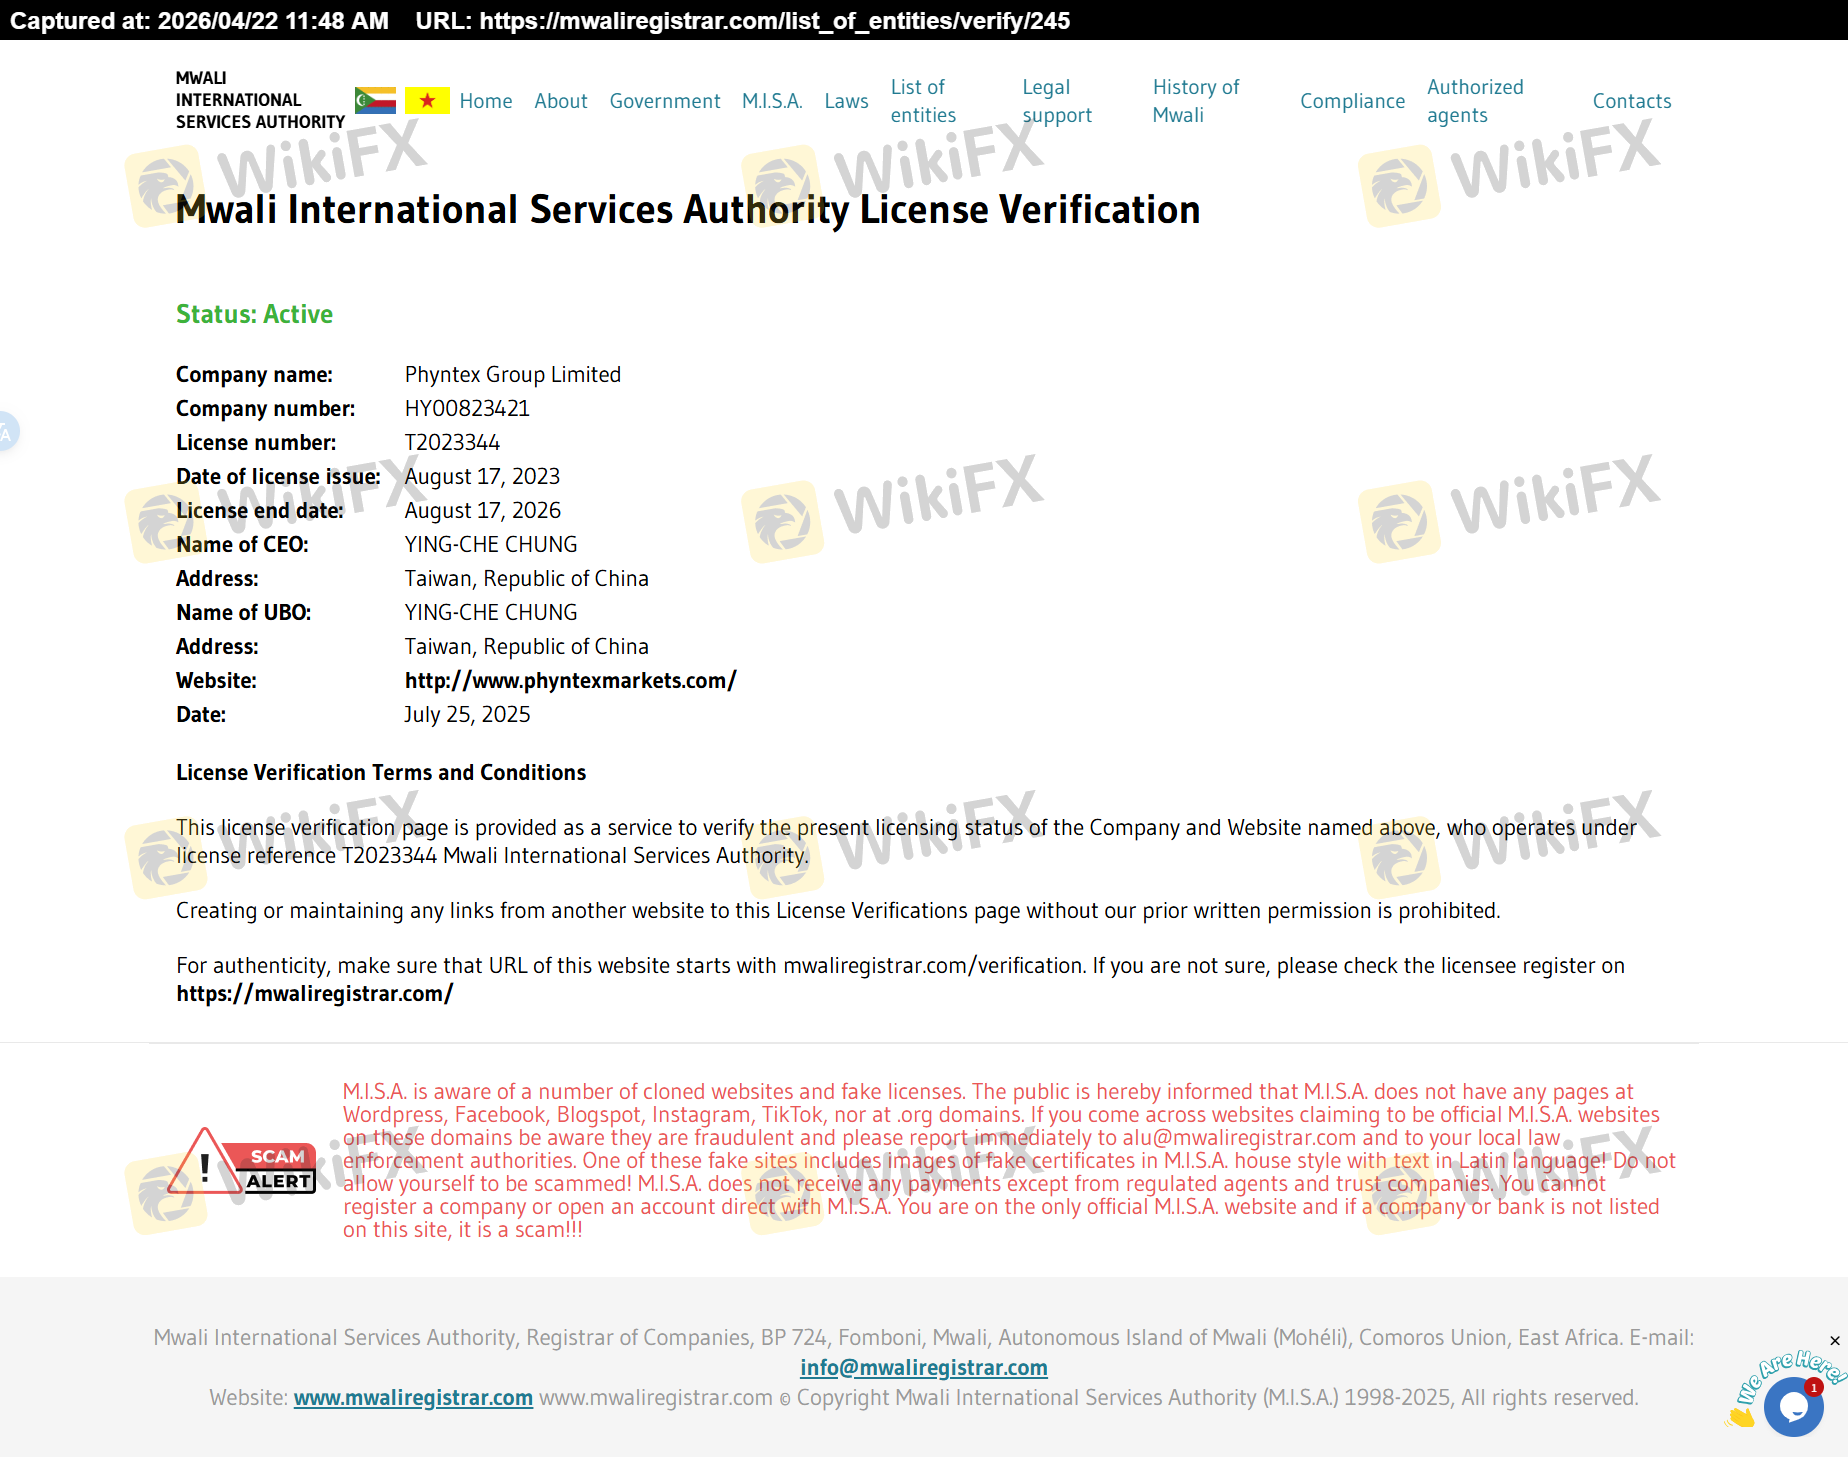Click the License end date label
Screen dimensions: 1848x1457
(260, 511)
